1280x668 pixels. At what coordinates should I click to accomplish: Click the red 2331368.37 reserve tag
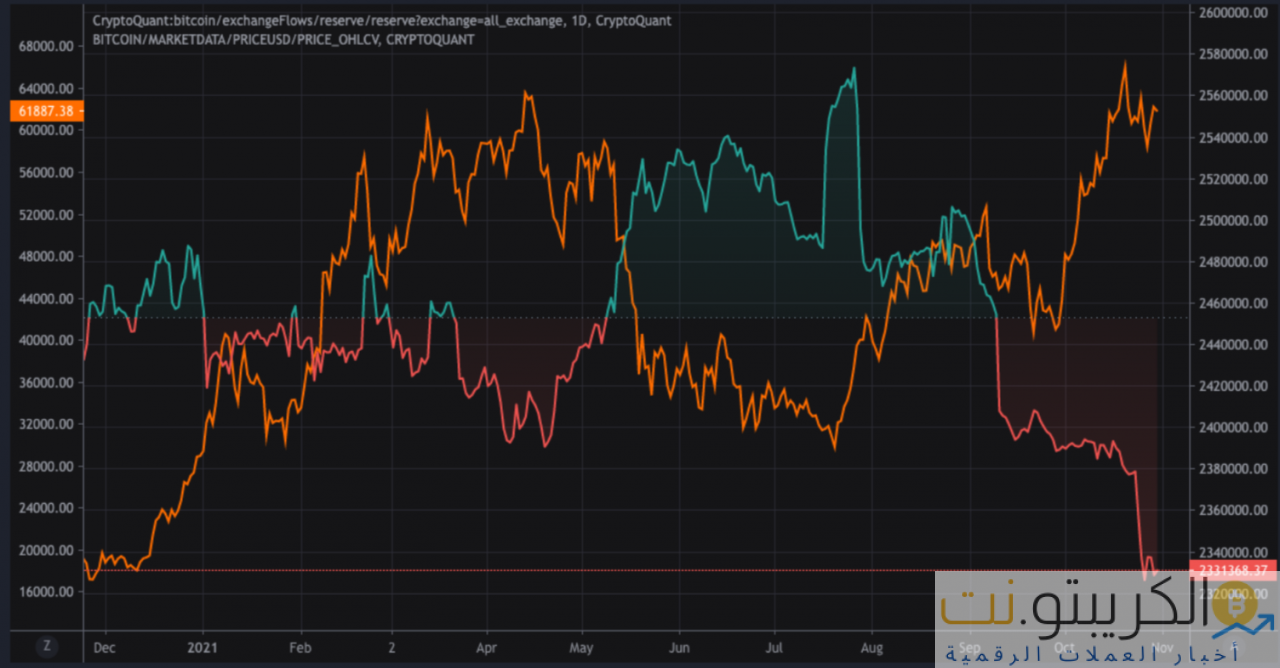(1233, 571)
